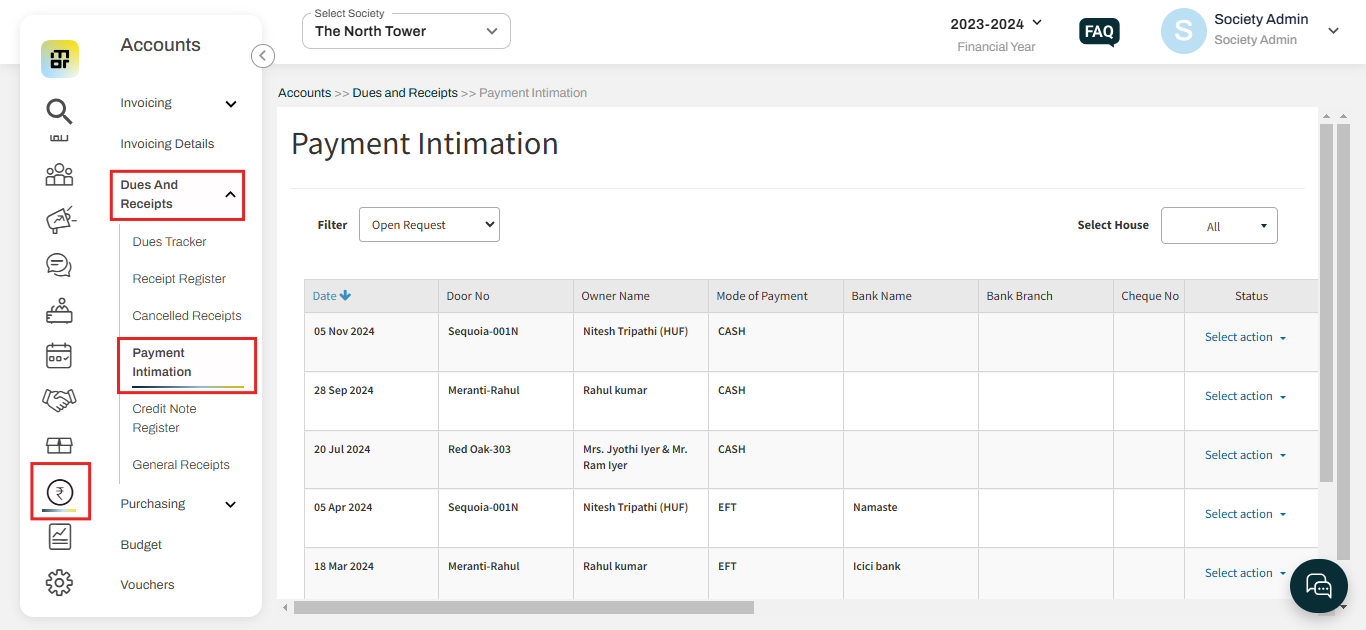Expand the Purchasing menu chevron
This screenshot has height=630, width=1366.
[231, 504]
